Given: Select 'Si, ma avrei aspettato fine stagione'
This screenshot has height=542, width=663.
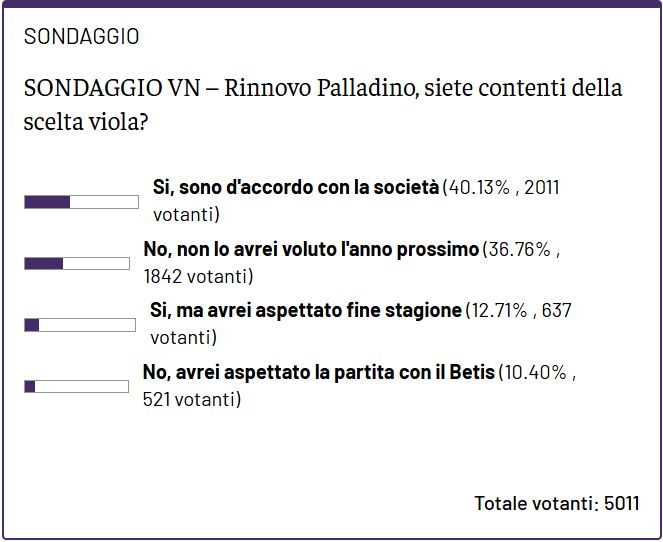Looking at the screenshot, I should [306, 310].
